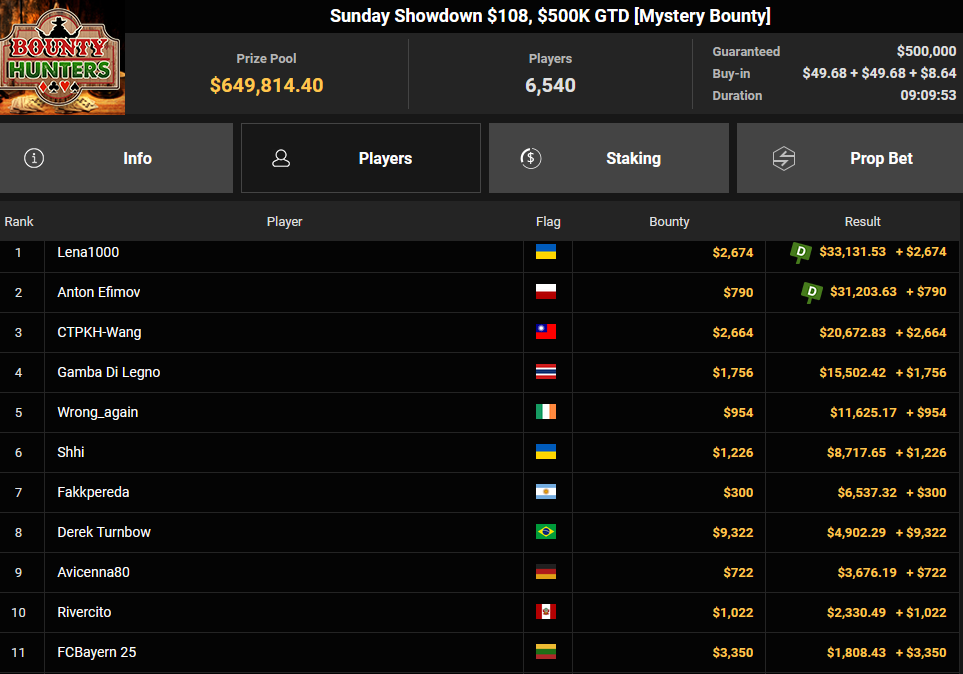Click the buy-in value $49.68 + $49.68 + $8.64
Image resolution: width=963 pixels, height=674 pixels.
(879, 73)
